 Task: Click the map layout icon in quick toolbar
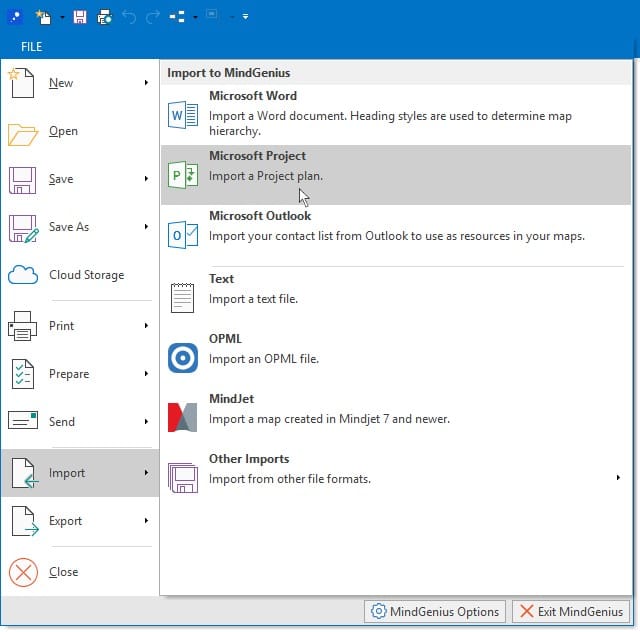pyautogui.click(x=177, y=17)
